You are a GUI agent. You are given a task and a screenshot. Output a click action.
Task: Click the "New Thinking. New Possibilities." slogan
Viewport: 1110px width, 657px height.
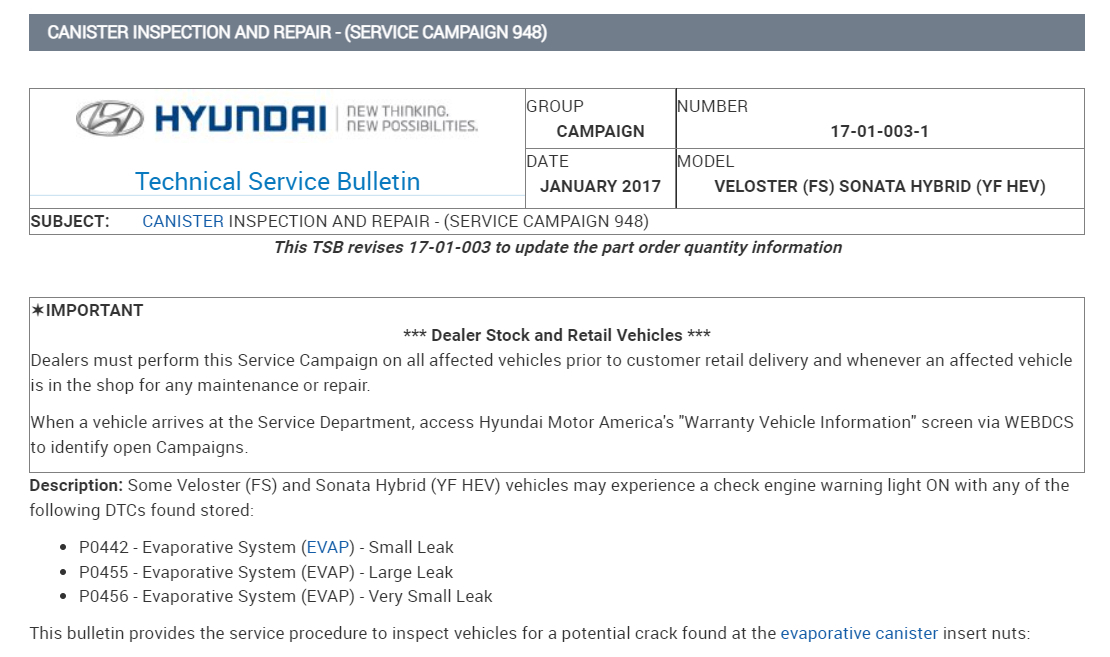coord(411,119)
